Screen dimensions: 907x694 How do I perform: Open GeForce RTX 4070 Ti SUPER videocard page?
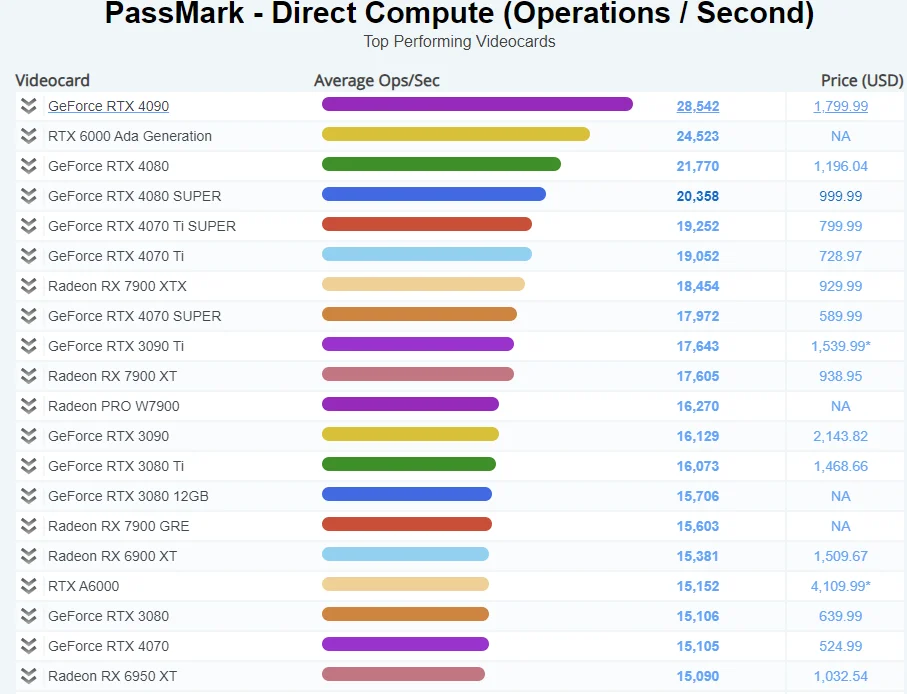(142, 226)
